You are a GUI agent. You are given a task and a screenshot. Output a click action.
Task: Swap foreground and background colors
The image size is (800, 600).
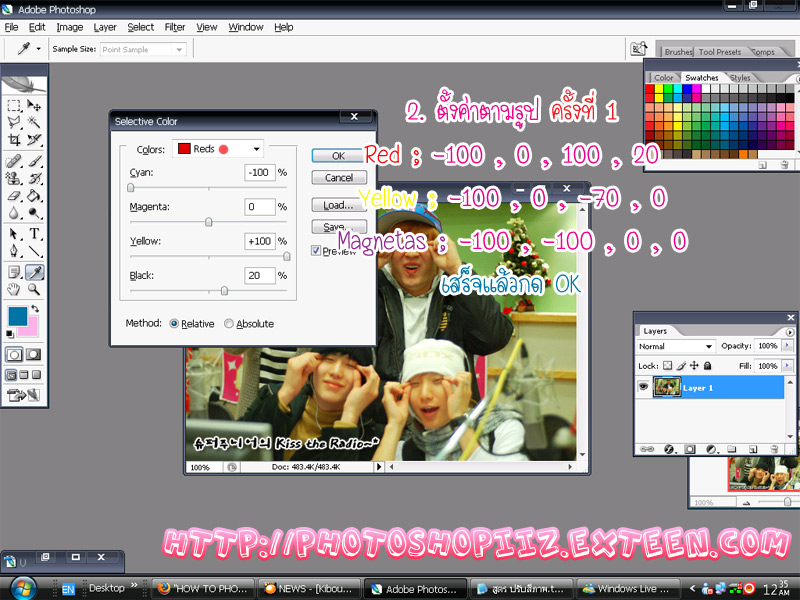[35, 309]
